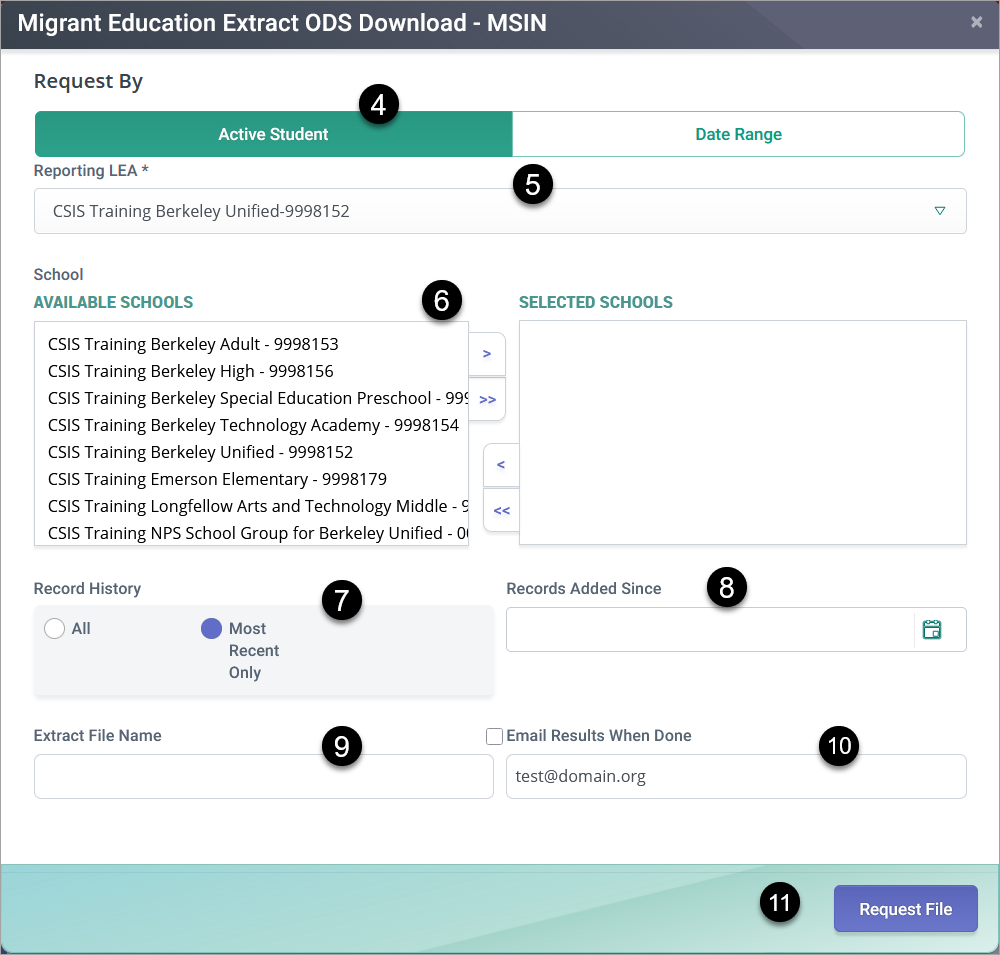
Task: Expand the Reporting LEA dropdown
Action: click(x=500, y=211)
